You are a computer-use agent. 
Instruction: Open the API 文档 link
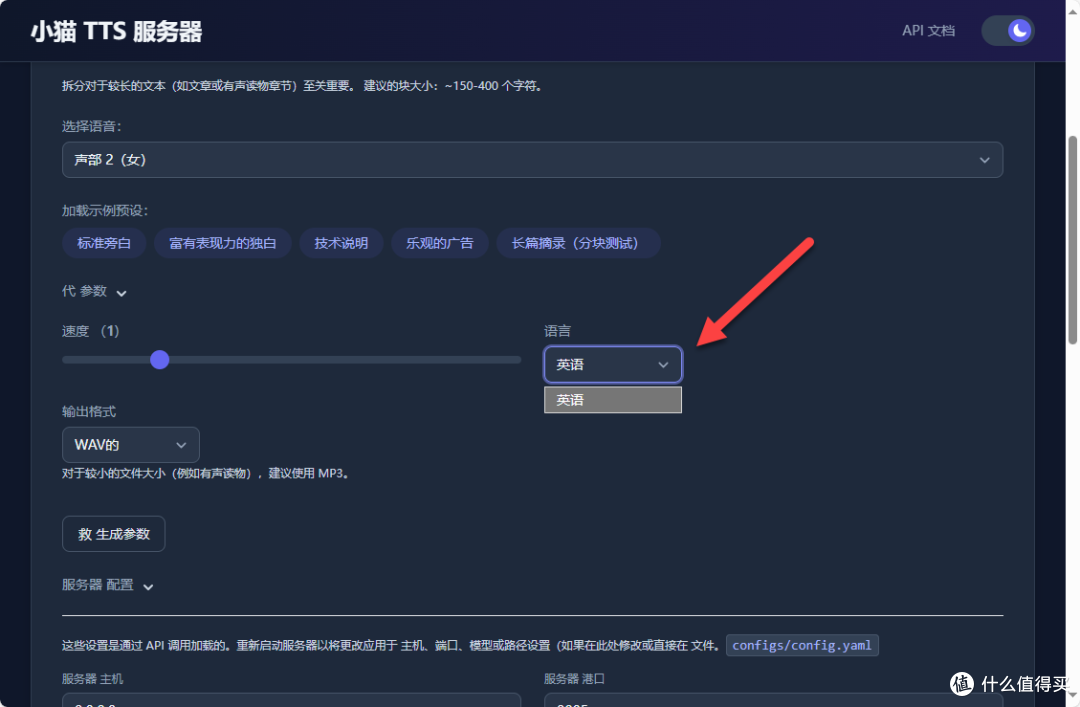[928, 30]
